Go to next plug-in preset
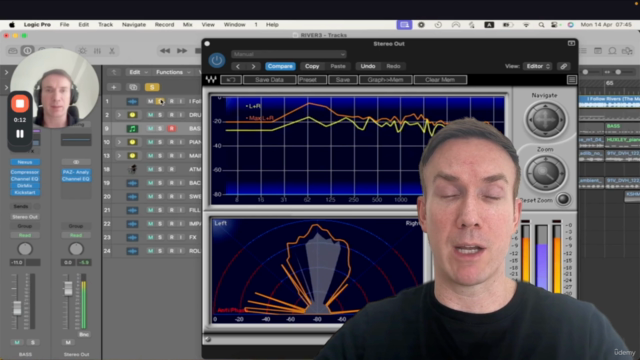The width and height of the screenshot is (640, 360). [253, 66]
